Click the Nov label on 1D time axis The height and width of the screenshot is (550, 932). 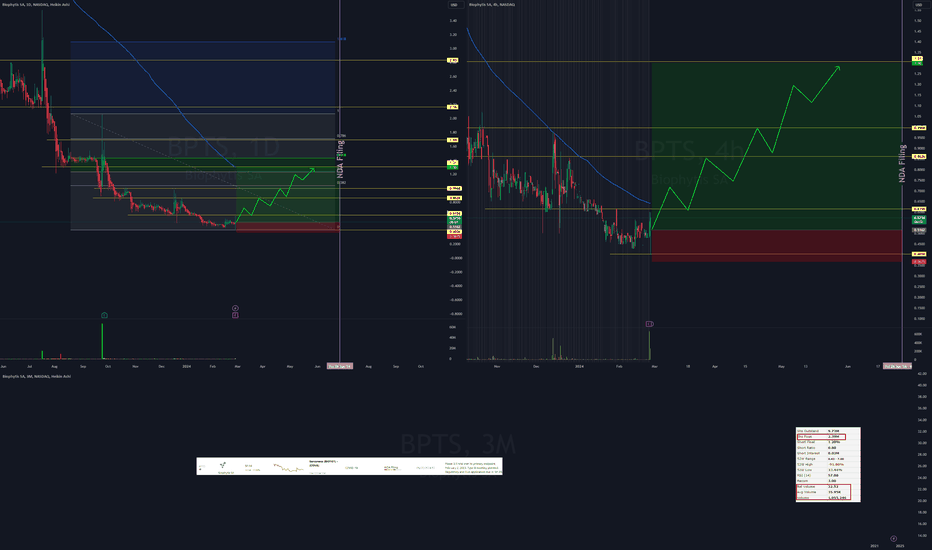136,366
